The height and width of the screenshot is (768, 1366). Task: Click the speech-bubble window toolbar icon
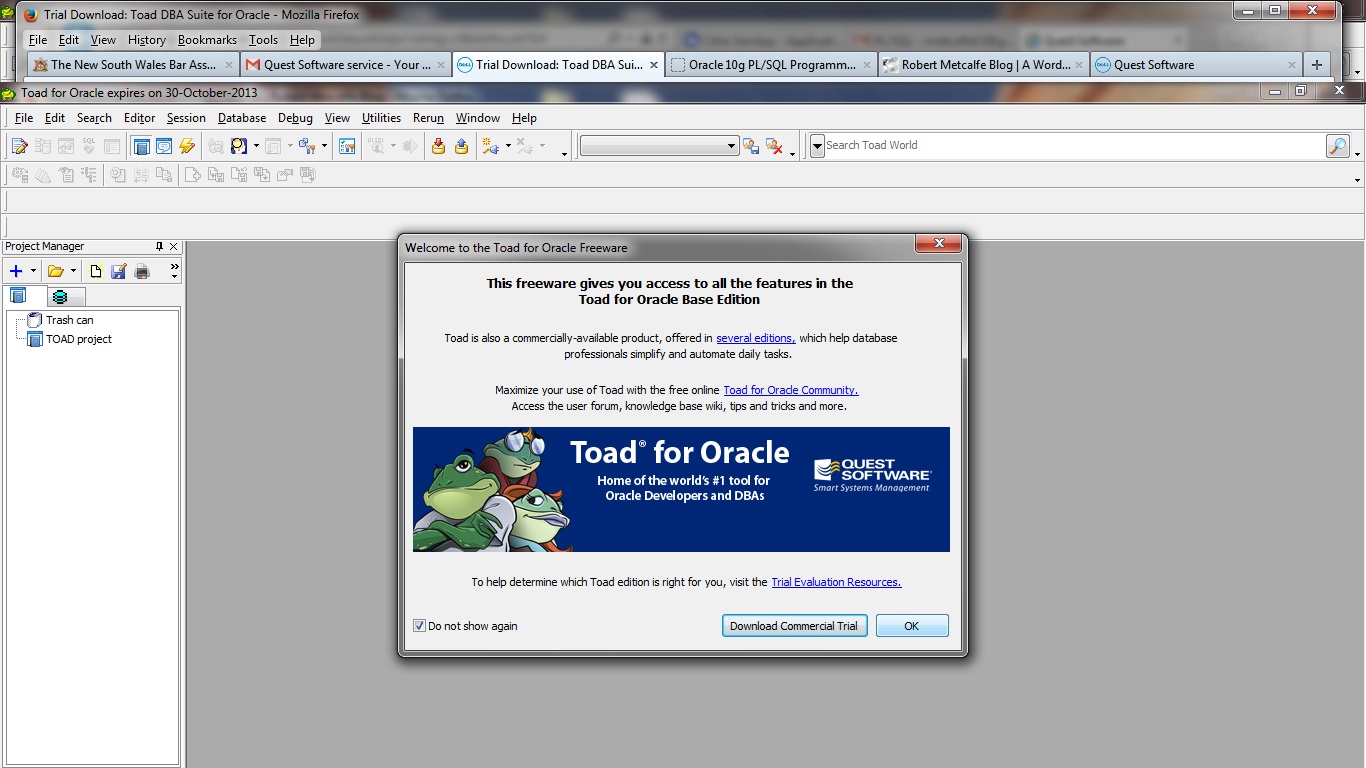164,146
